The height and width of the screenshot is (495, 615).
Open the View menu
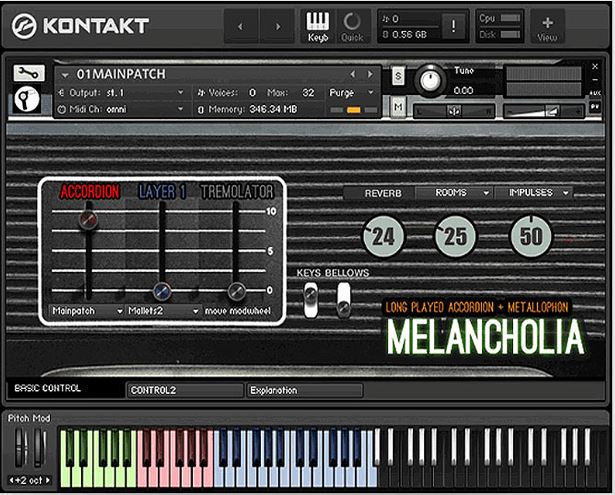[x=548, y=28]
